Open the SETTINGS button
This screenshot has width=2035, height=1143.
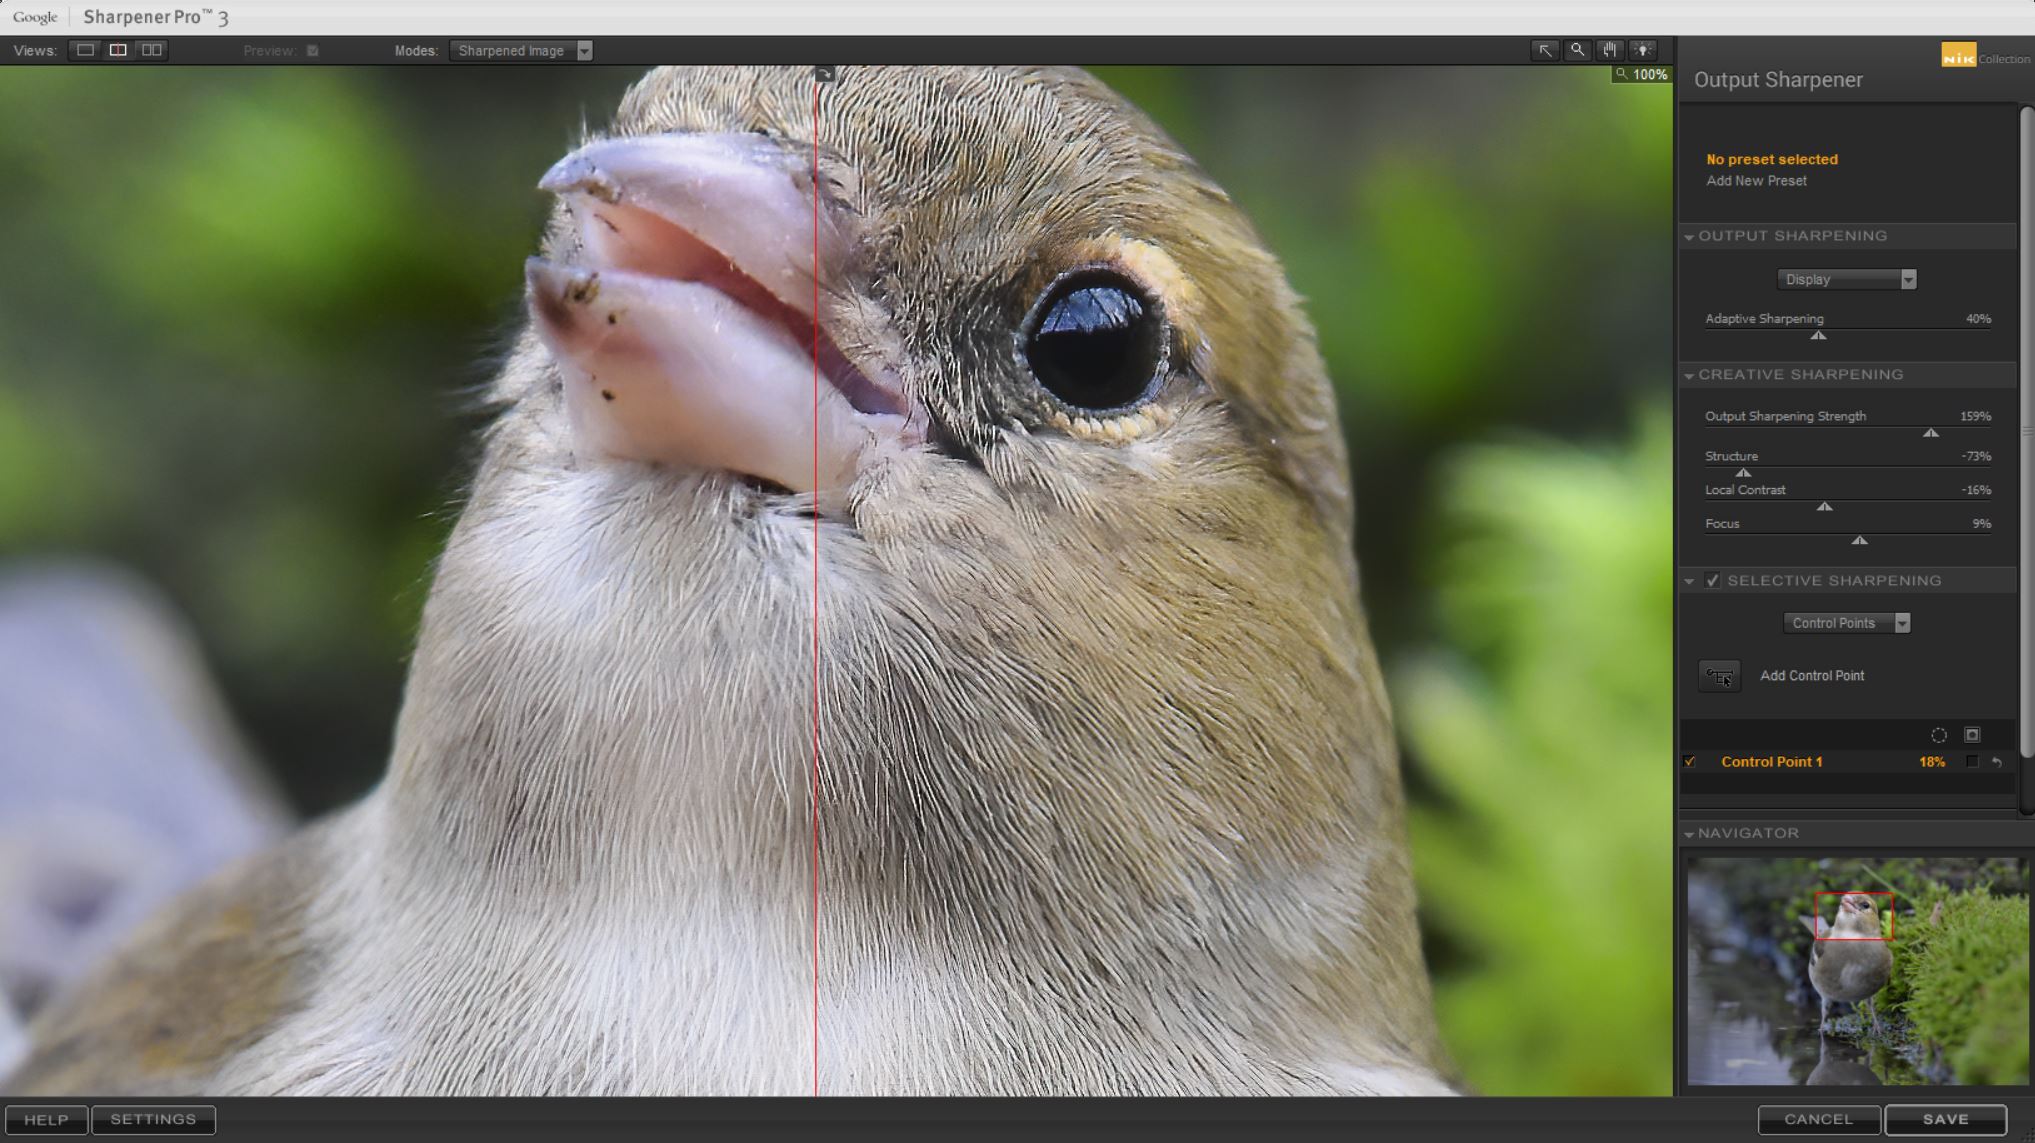click(153, 1120)
